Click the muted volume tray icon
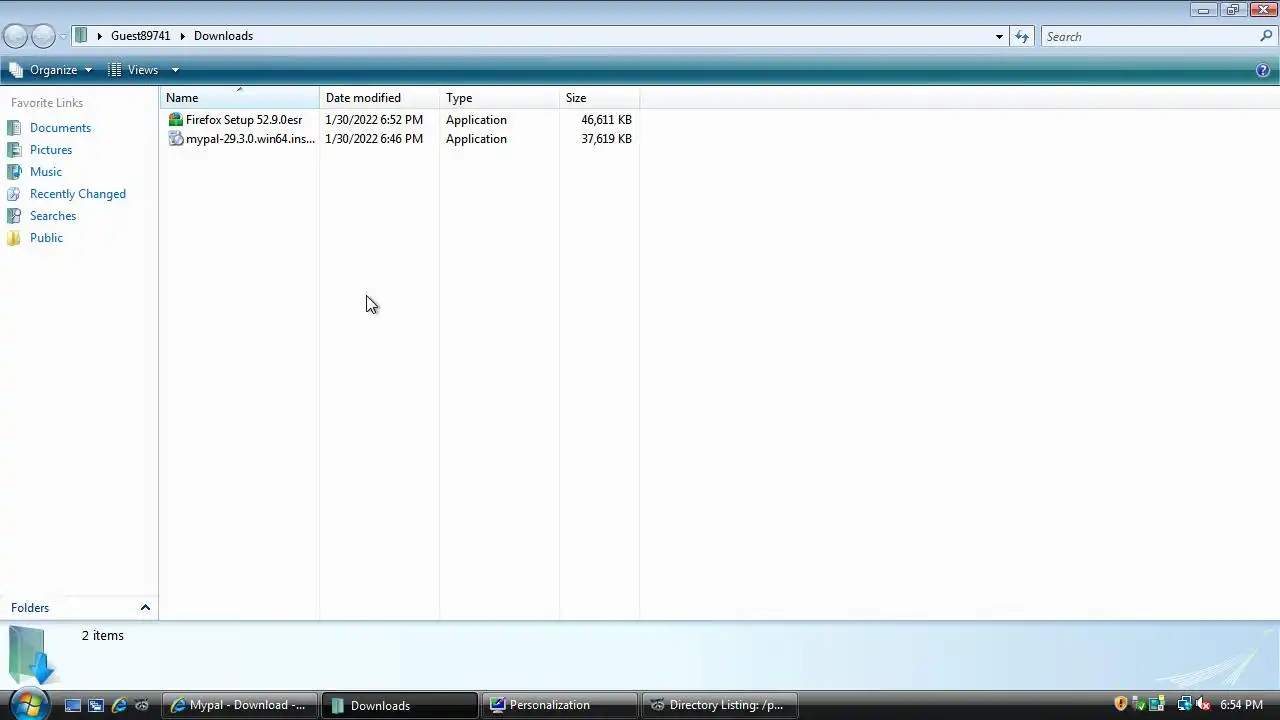 click(1203, 704)
